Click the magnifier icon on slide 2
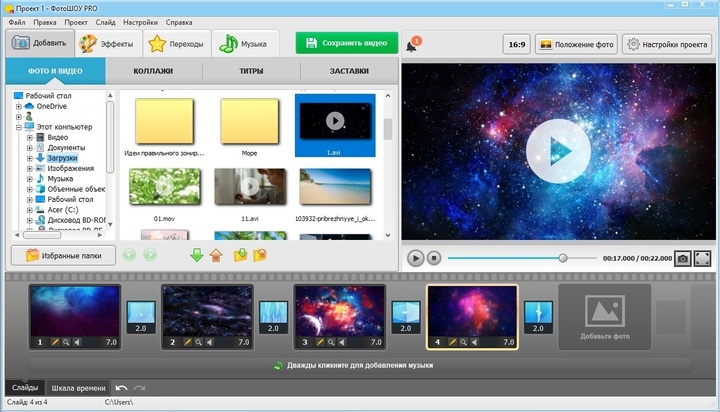This screenshot has height=412, width=720. point(198,342)
